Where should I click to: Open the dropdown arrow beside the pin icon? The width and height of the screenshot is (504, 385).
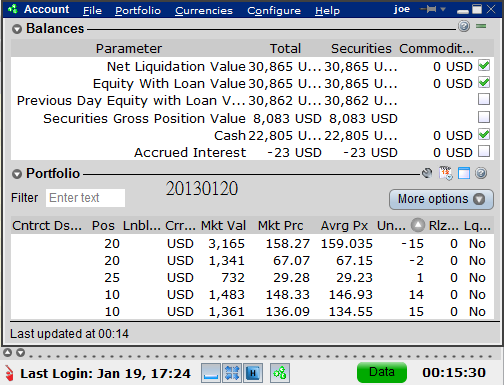pyautogui.click(x=443, y=9)
